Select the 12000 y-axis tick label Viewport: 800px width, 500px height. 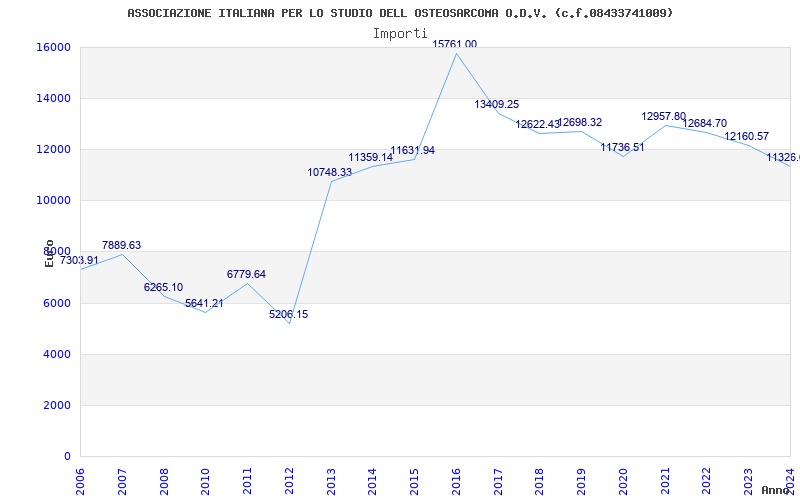click(x=53, y=149)
